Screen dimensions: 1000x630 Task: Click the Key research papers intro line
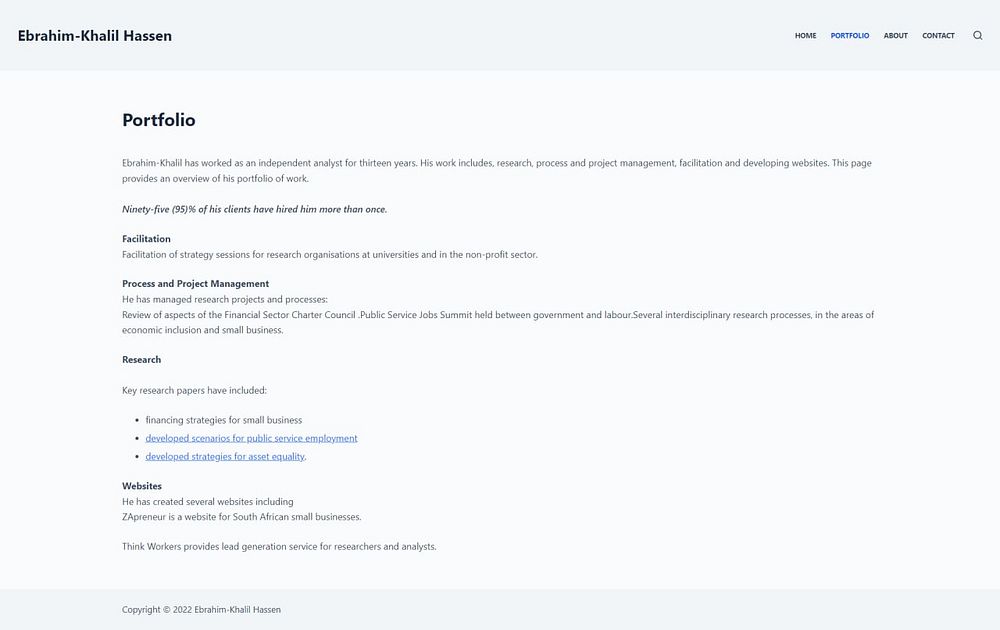(194, 390)
